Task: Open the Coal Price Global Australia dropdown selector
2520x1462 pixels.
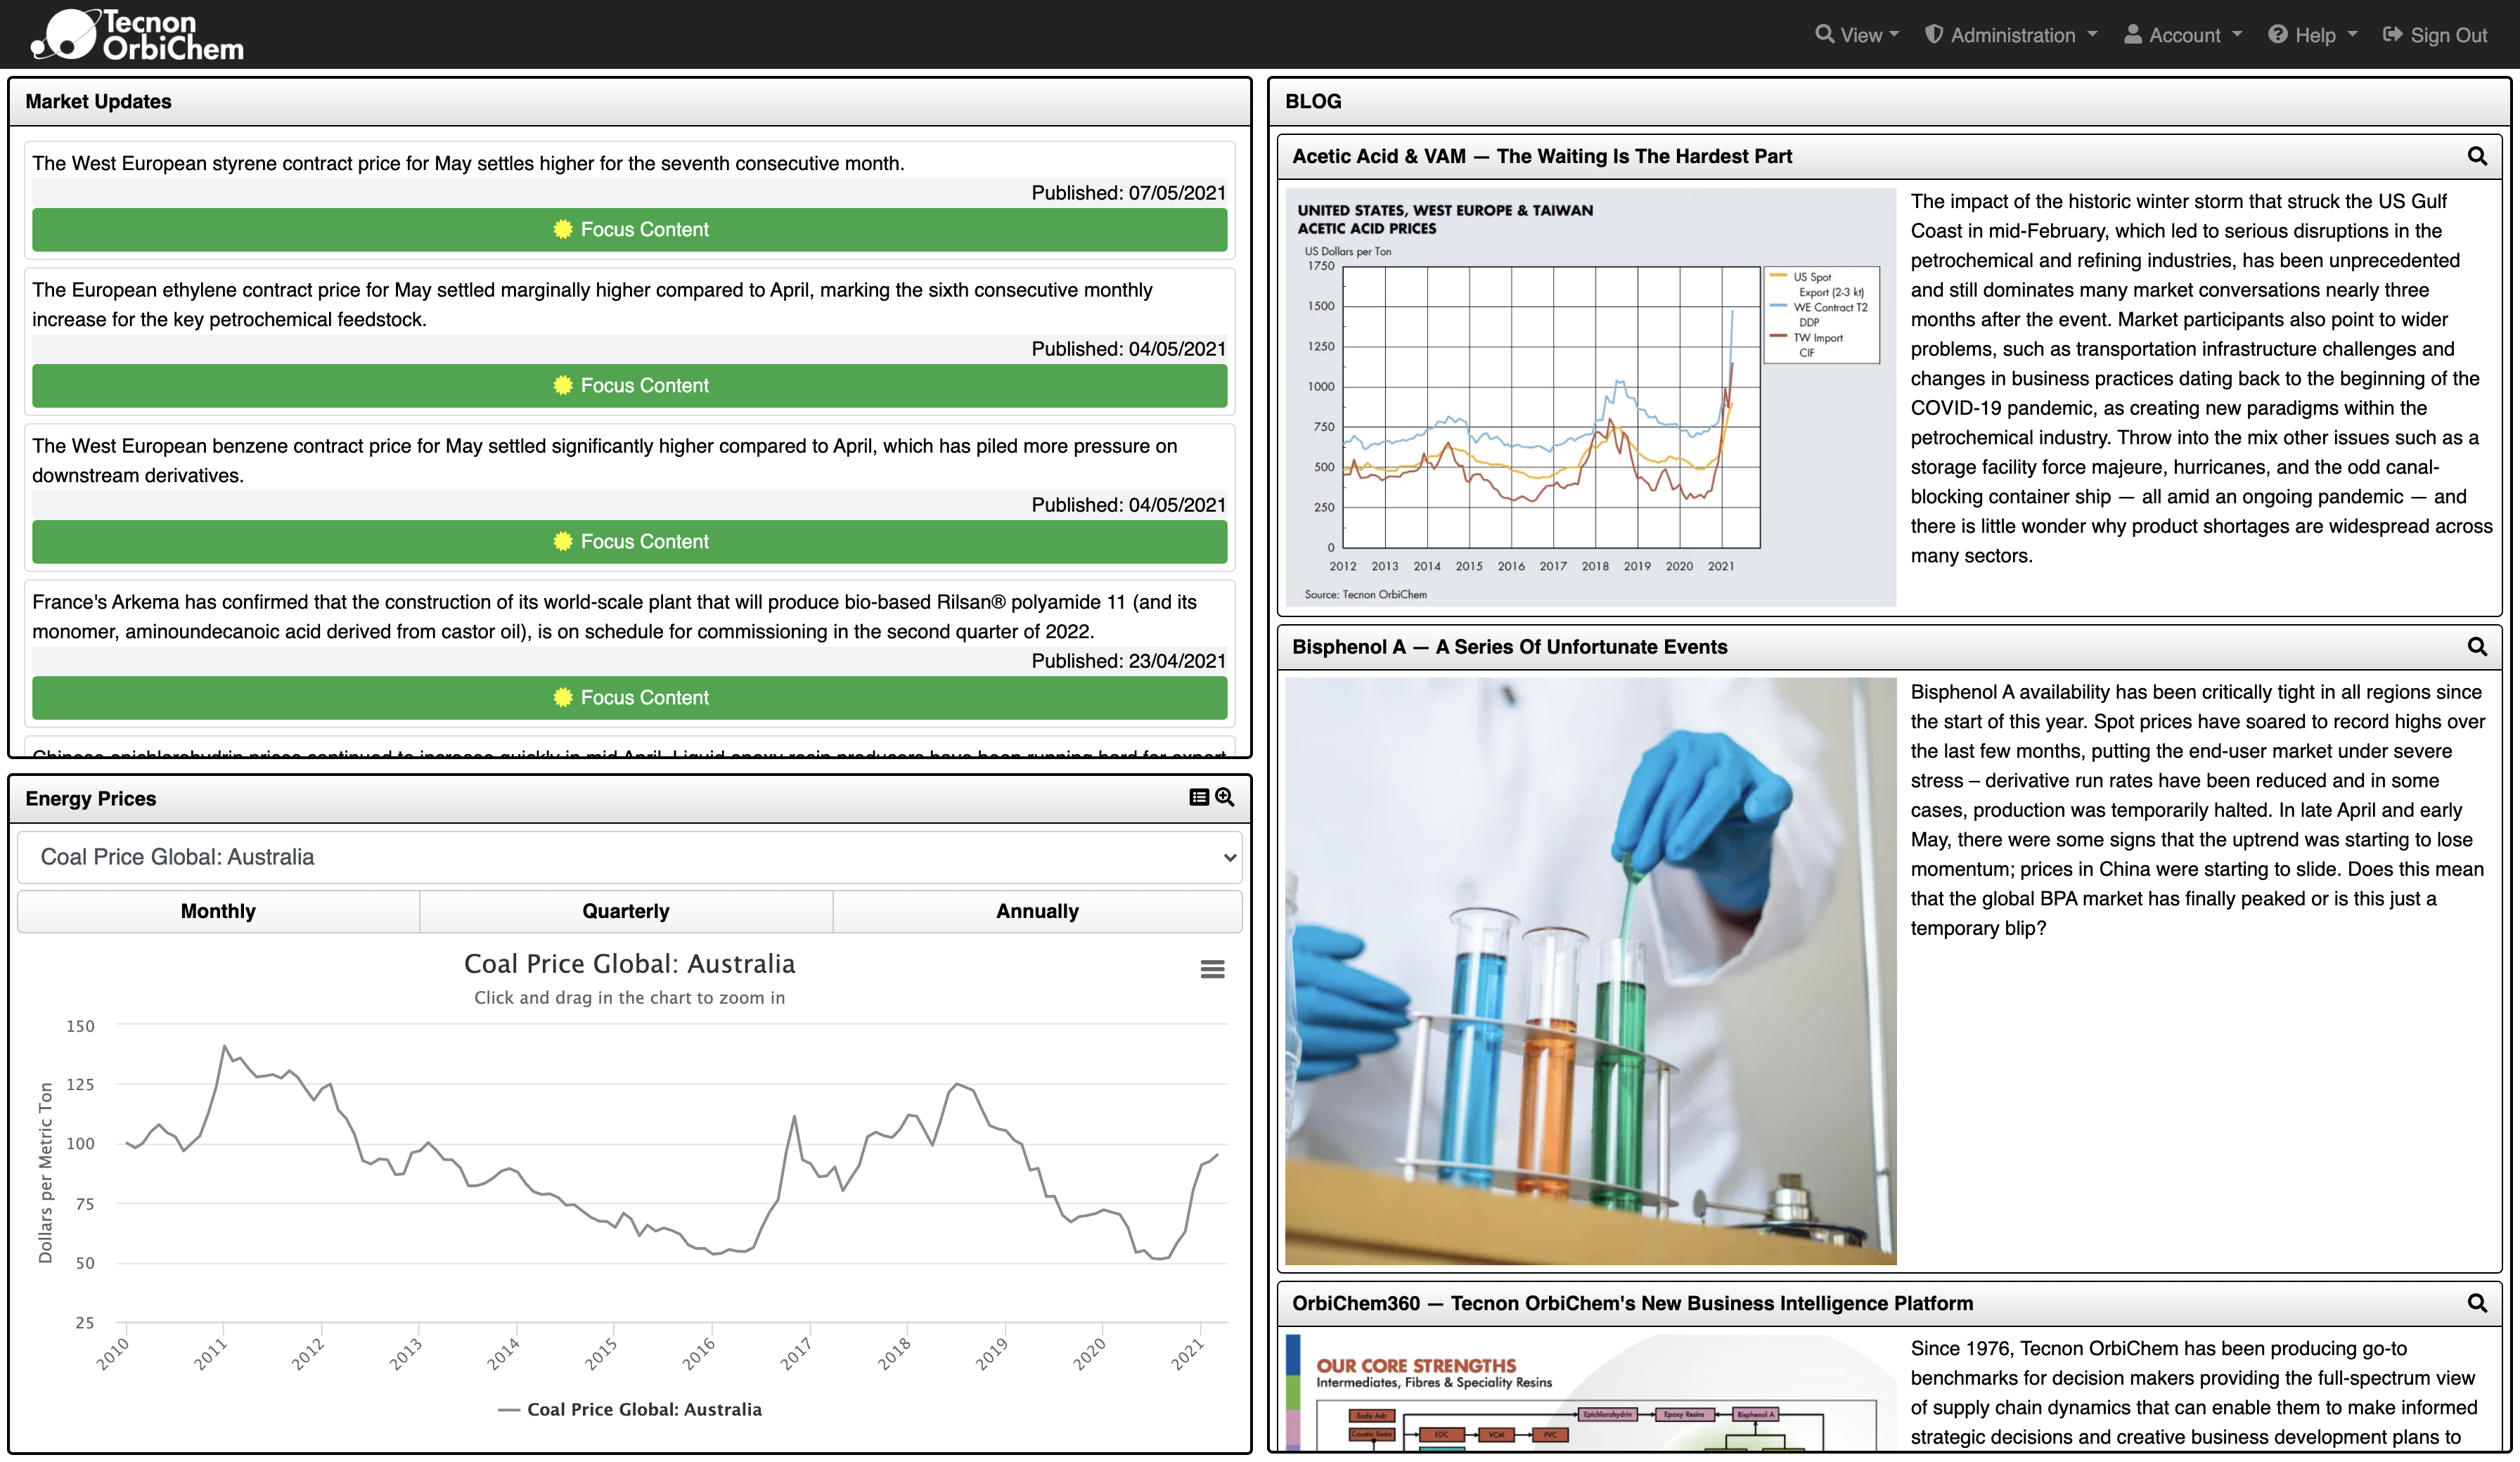Action: (630, 855)
